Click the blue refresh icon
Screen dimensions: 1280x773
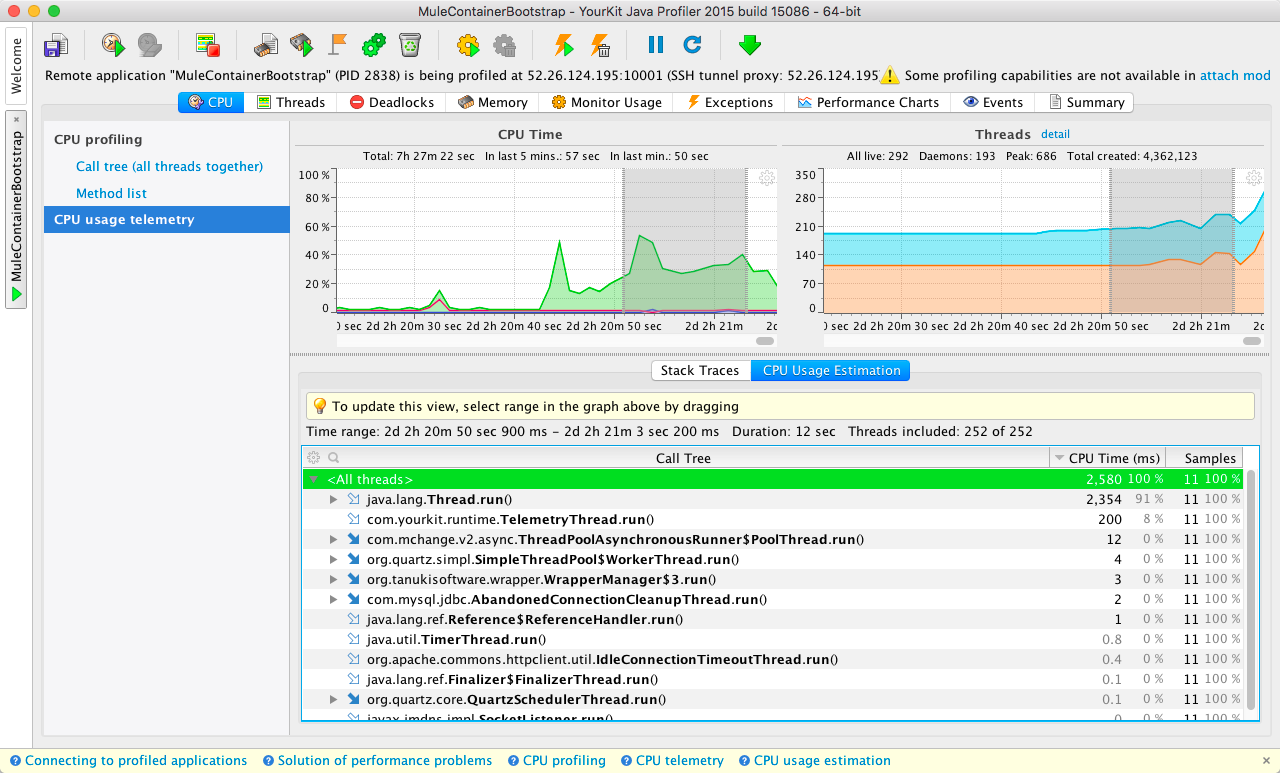pos(692,45)
